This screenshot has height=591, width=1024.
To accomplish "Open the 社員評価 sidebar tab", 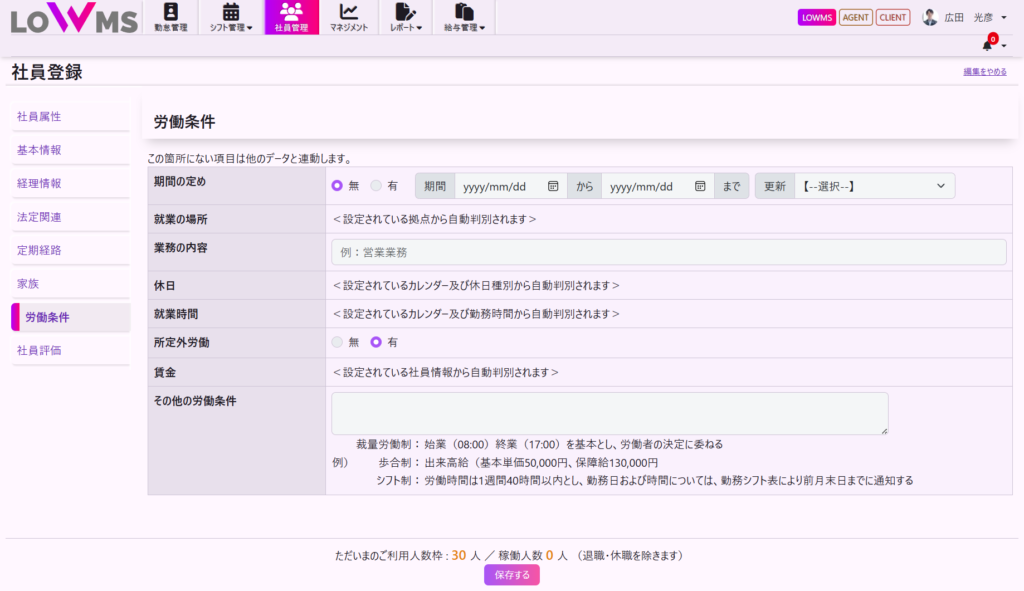I will click(71, 351).
